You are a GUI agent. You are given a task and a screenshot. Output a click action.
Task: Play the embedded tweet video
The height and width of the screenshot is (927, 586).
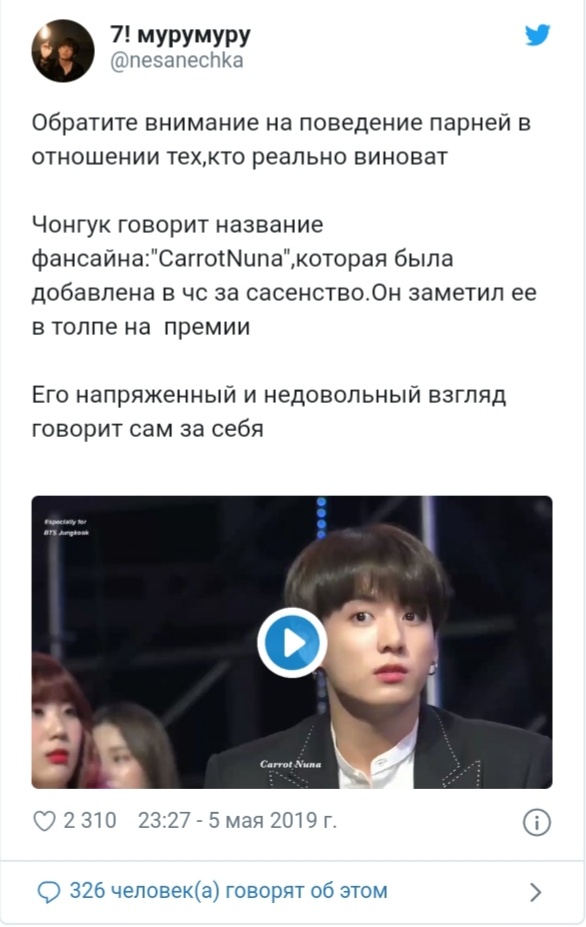tap(292, 643)
